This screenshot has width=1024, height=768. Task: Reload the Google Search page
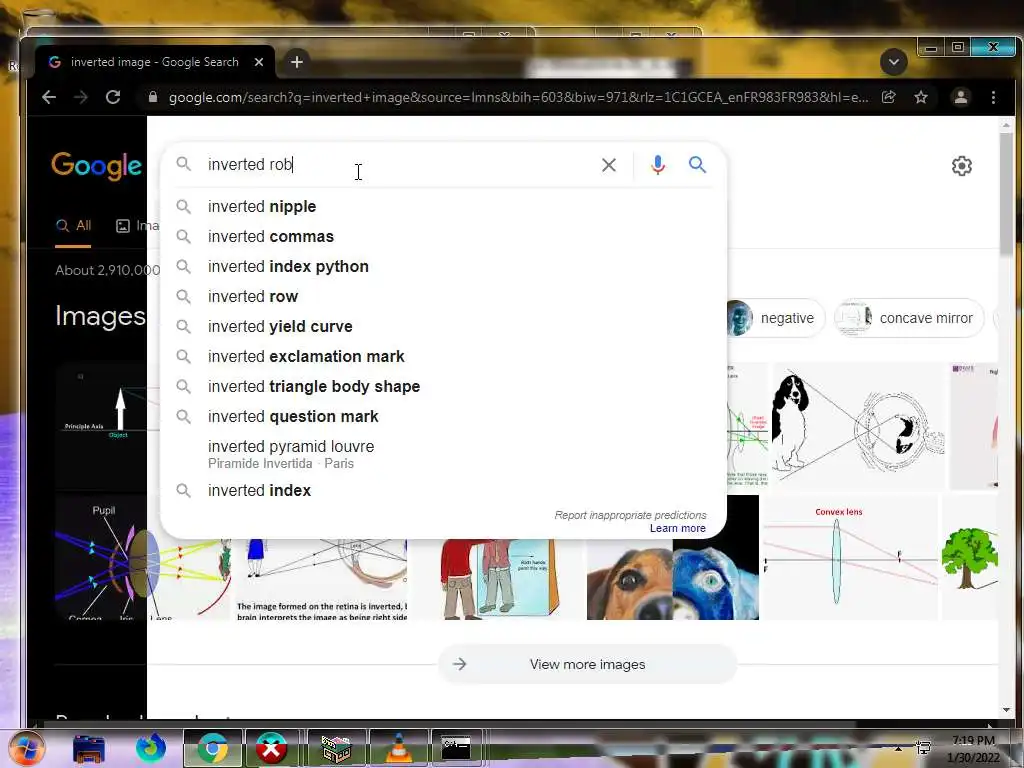point(113,97)
